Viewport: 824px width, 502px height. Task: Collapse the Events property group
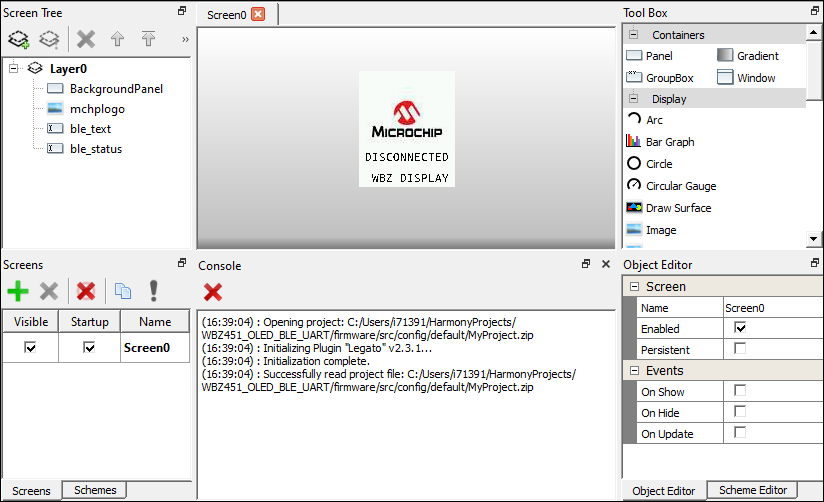tap(634, 371)
